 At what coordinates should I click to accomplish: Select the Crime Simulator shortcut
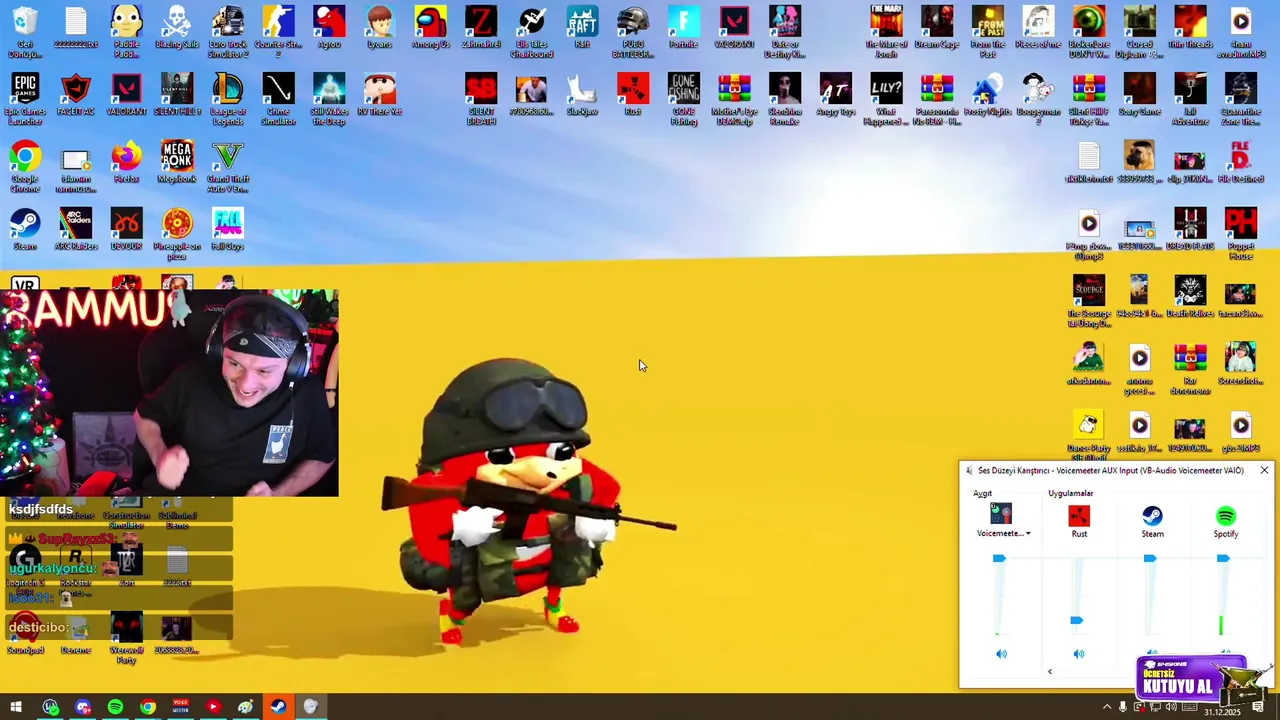[278, 99]
